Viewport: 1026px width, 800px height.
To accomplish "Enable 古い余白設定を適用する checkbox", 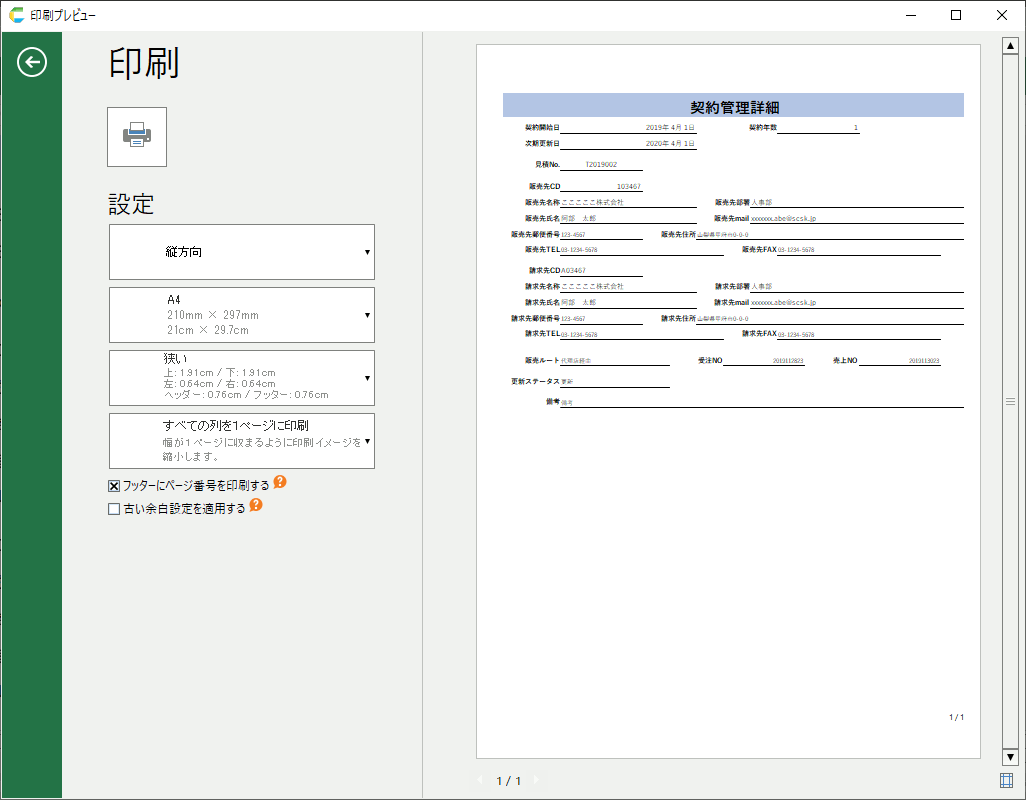I will pos(114,509).
